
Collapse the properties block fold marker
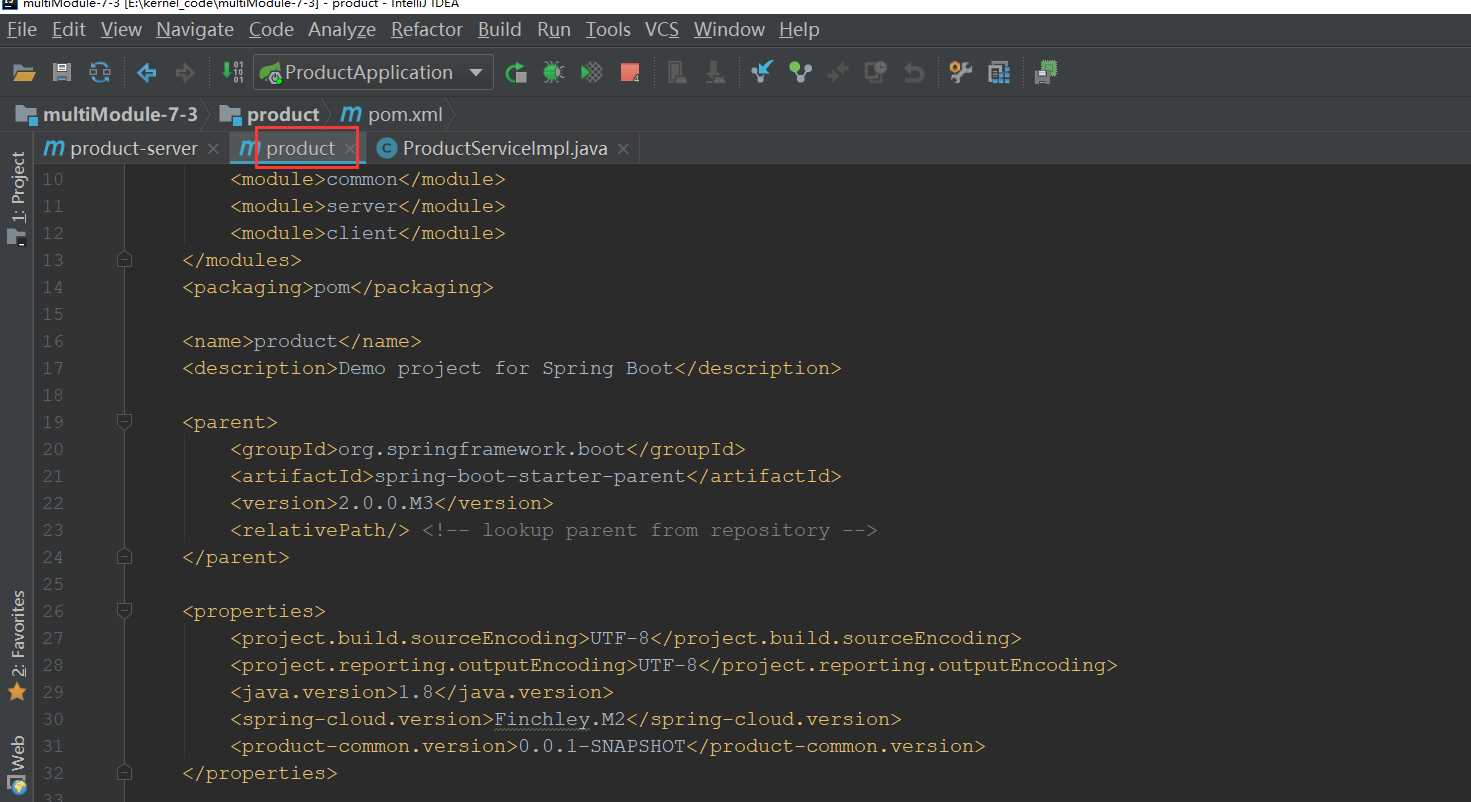click(124, 611)
